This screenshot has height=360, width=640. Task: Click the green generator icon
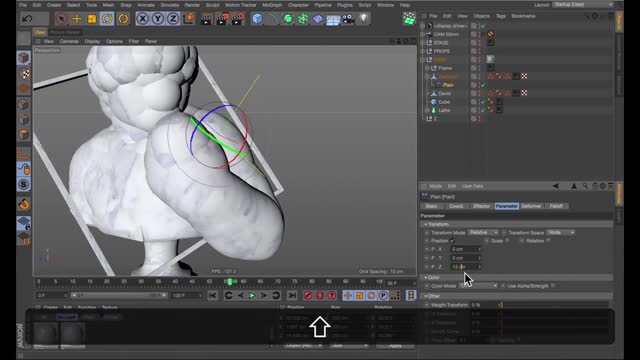[288, 19]
